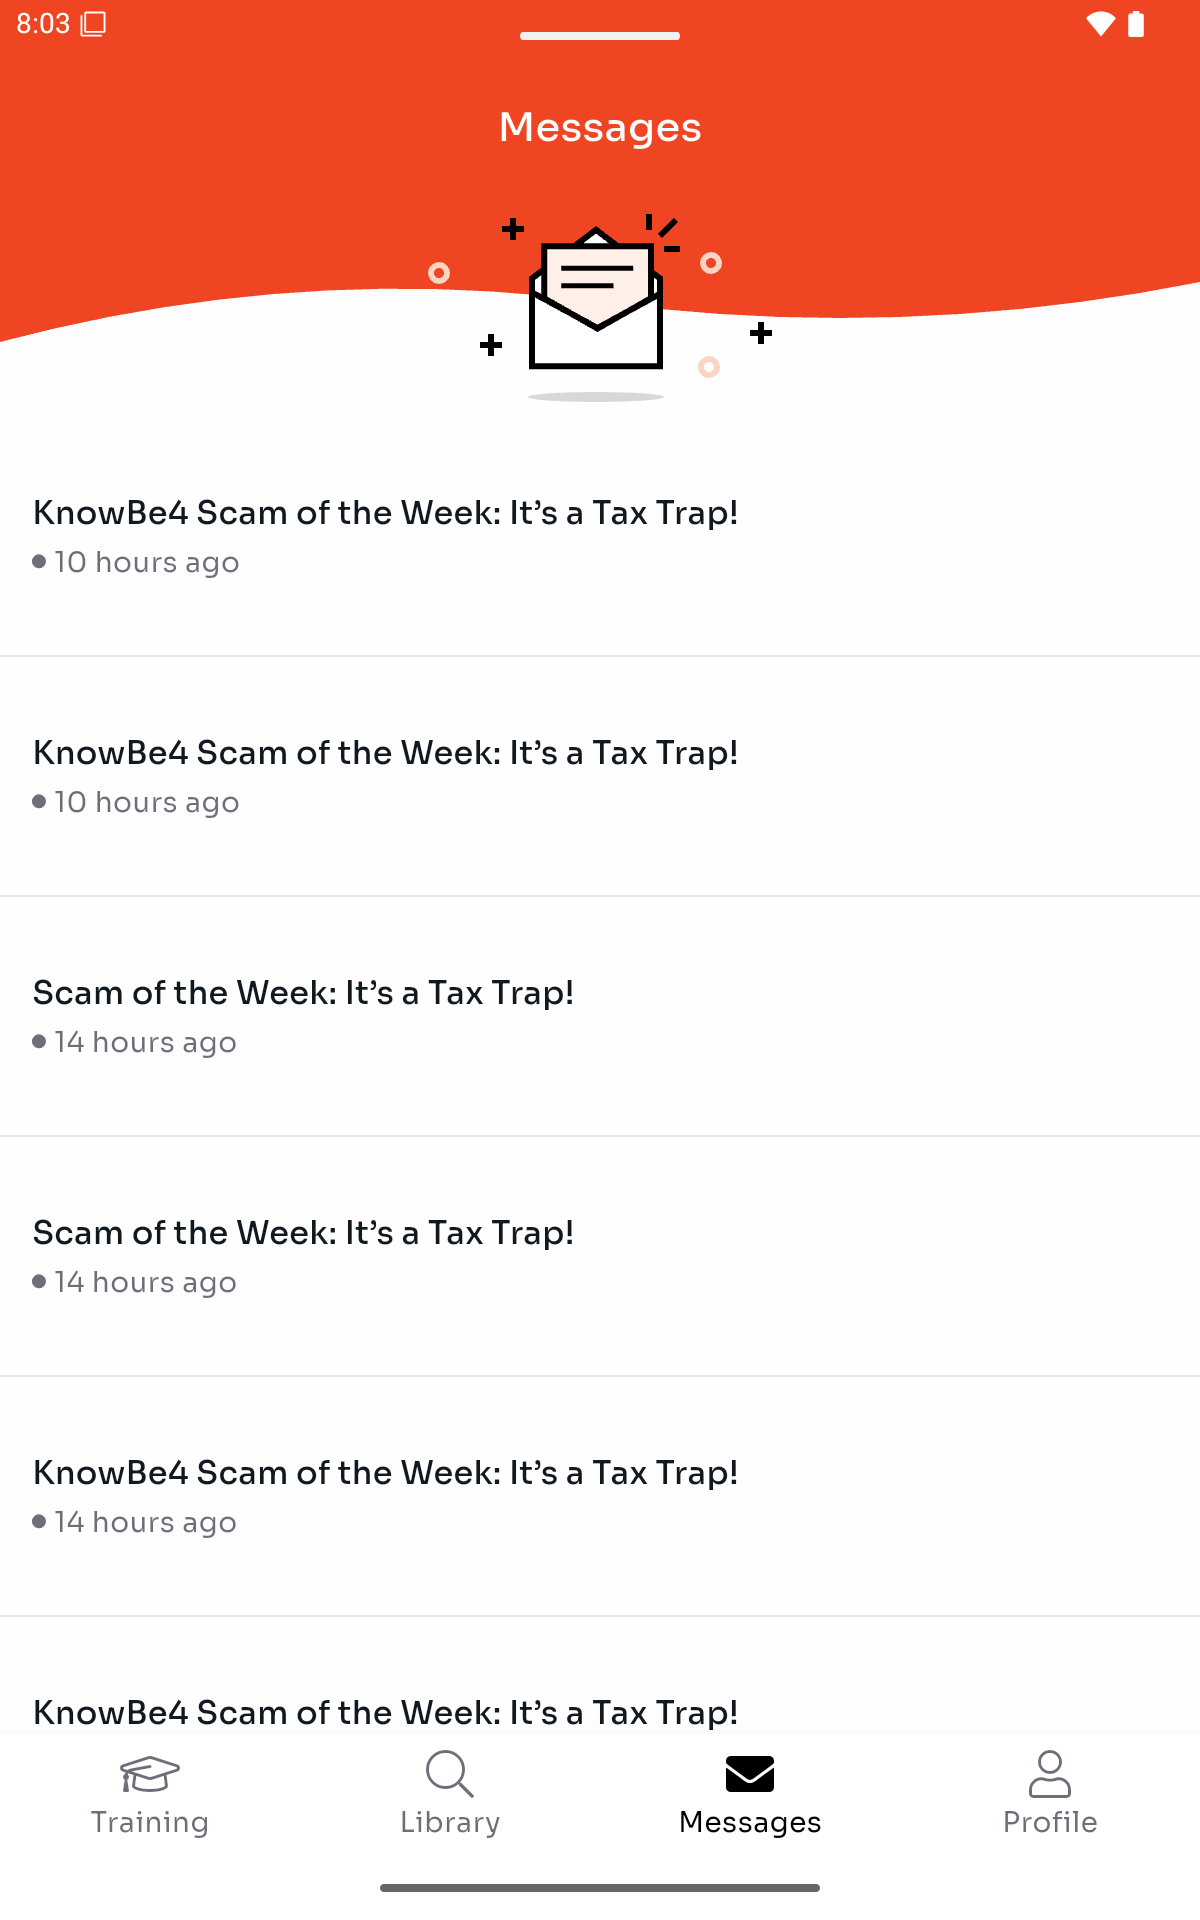Open the partially visible last KnowBe4 message
The image size is (1200, 1920).
click(386, 1712)
